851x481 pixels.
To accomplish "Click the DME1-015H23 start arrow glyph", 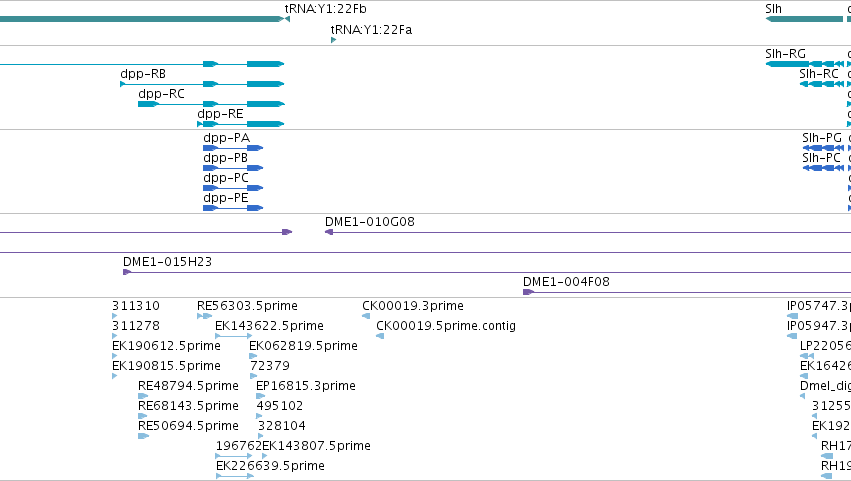I will point(126,272).
